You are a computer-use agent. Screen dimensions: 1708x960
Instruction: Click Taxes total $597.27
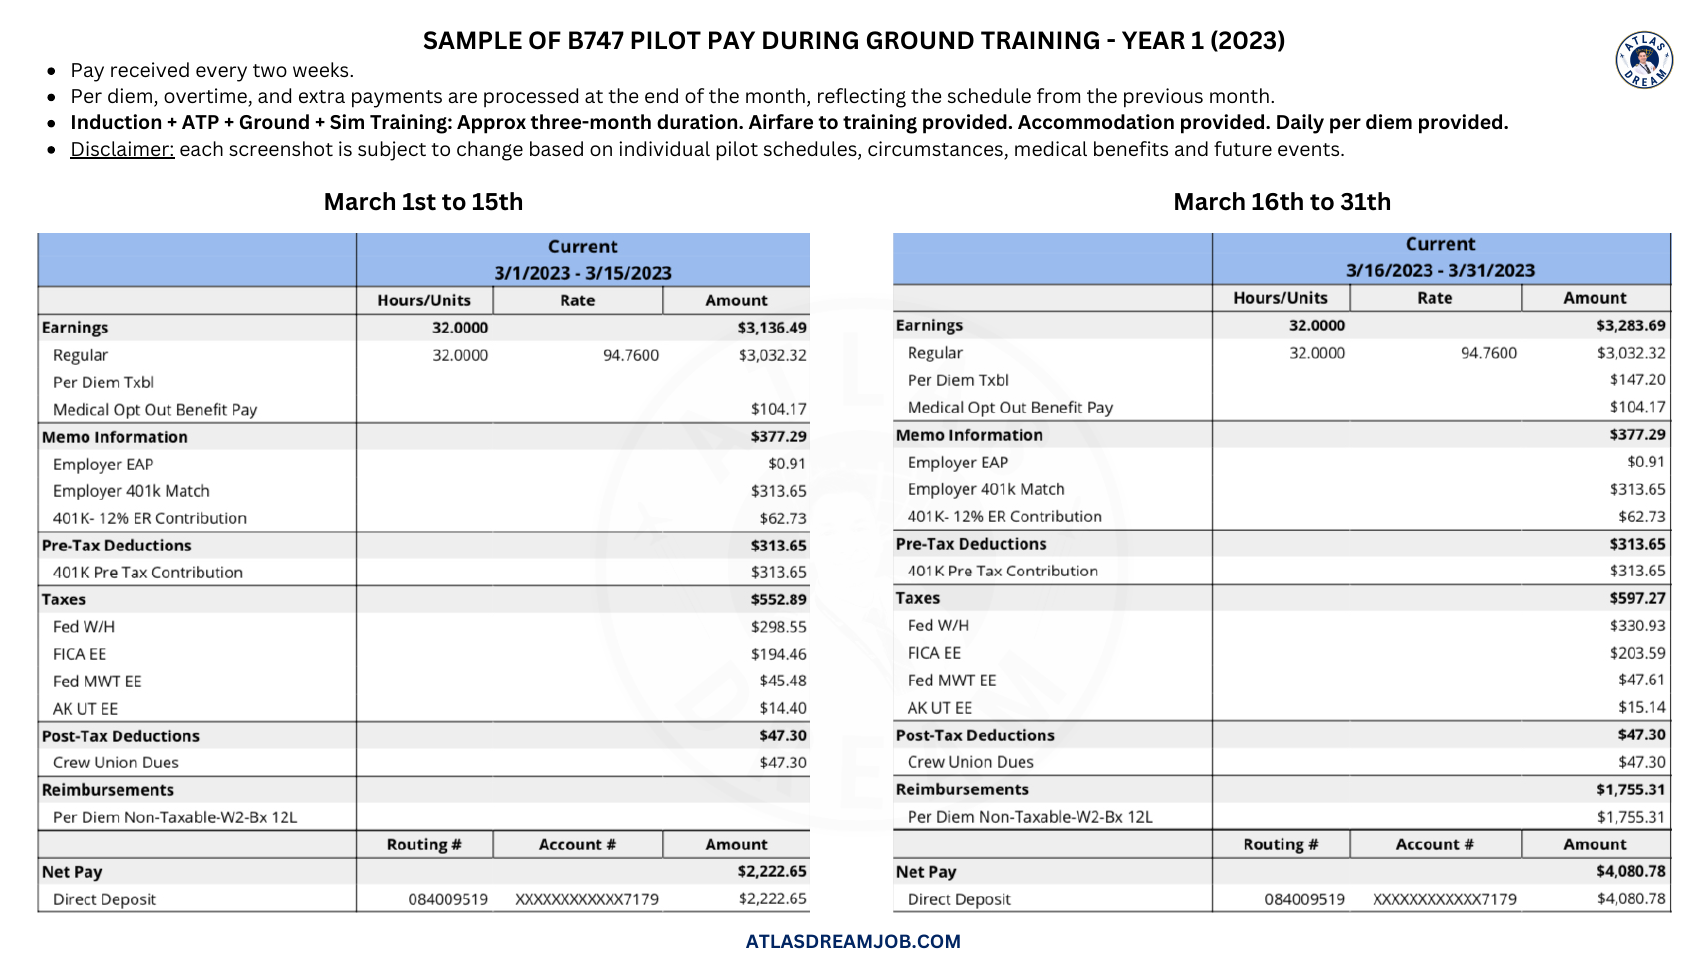1638,598
